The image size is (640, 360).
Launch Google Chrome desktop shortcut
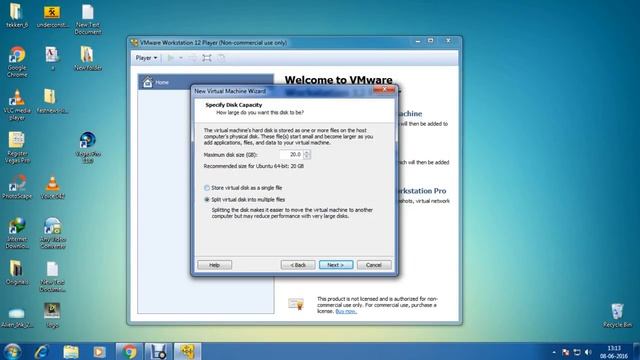[x=17, y=61]
